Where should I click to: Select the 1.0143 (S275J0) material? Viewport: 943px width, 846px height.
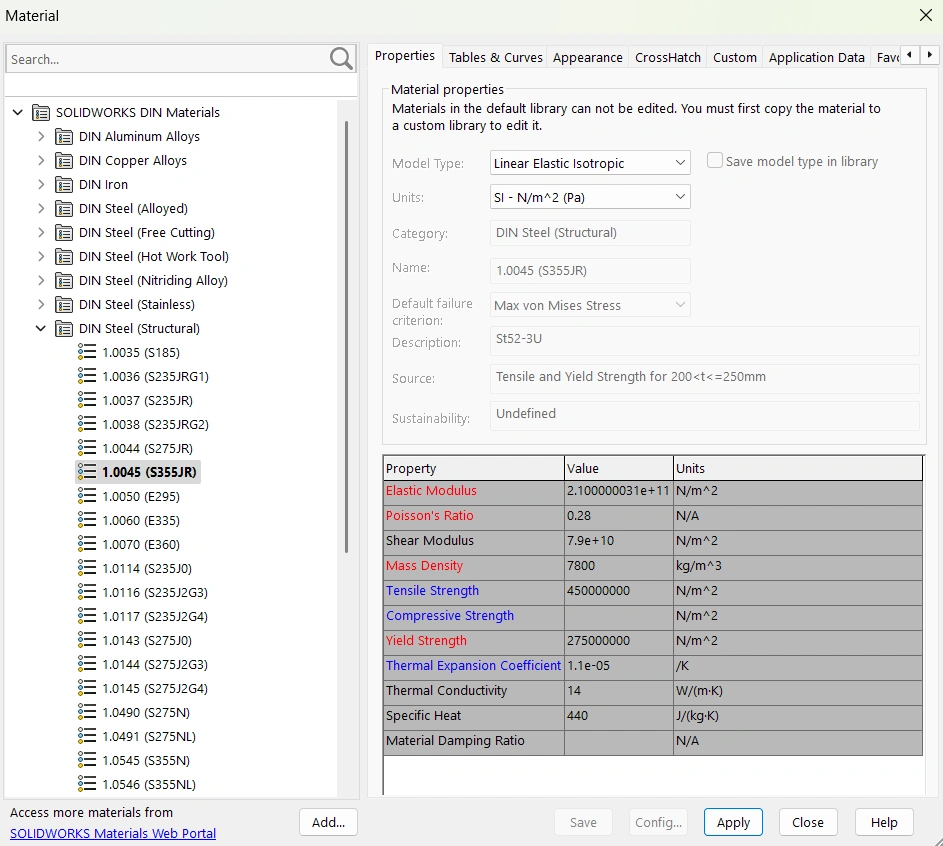coord(147,640)
